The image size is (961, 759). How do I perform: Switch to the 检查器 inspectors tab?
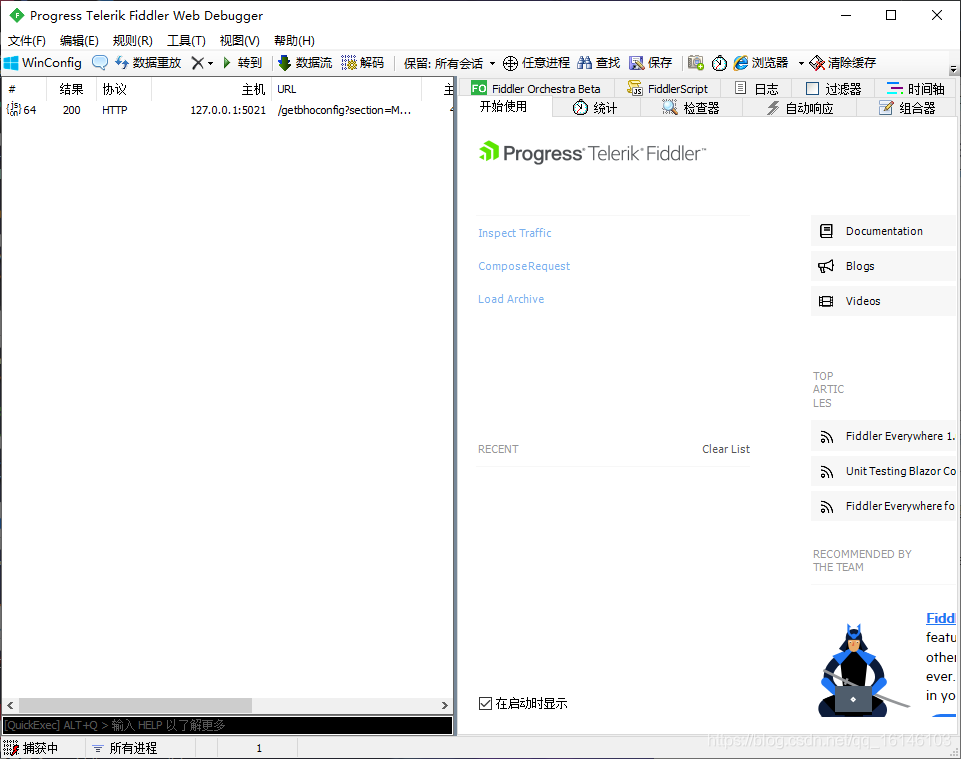pyautogui.click(x=691, y=108)
